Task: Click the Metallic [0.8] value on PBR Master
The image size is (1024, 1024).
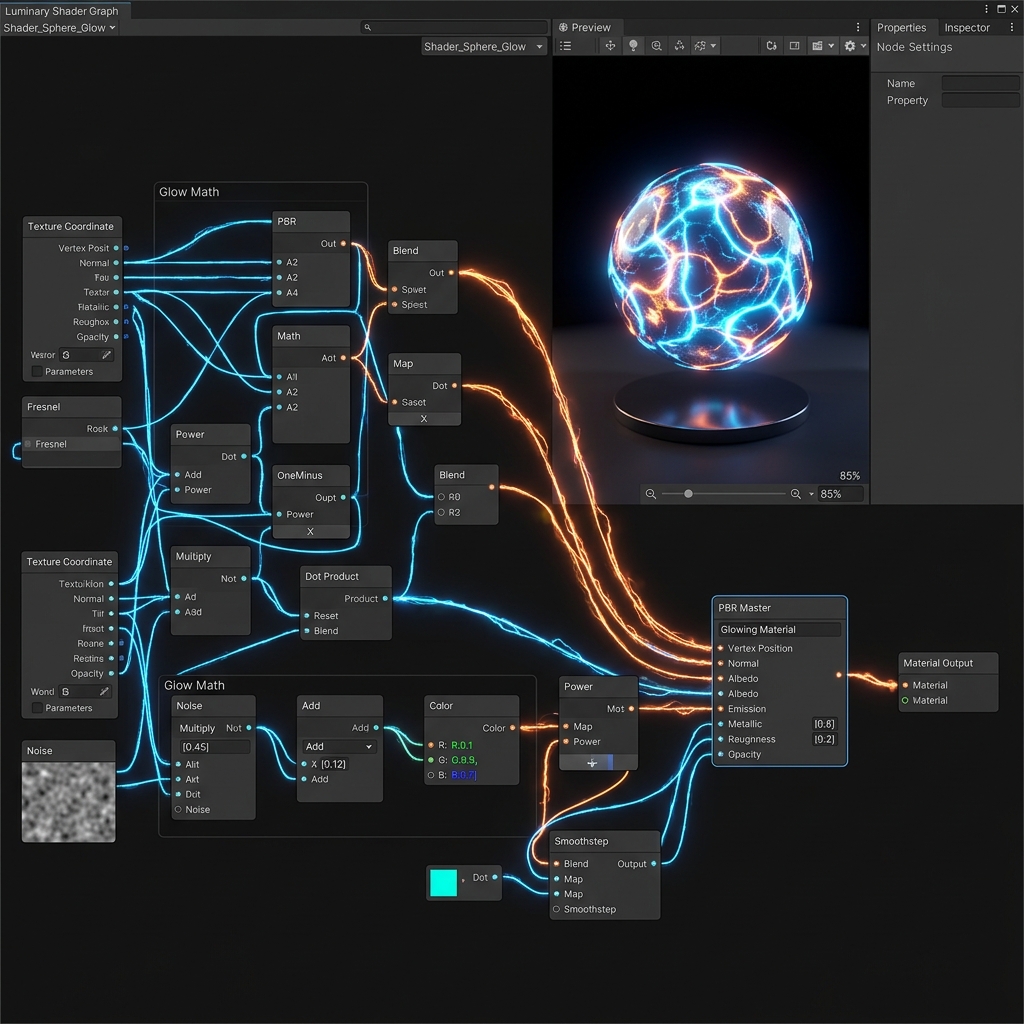Action: [824, 724]
